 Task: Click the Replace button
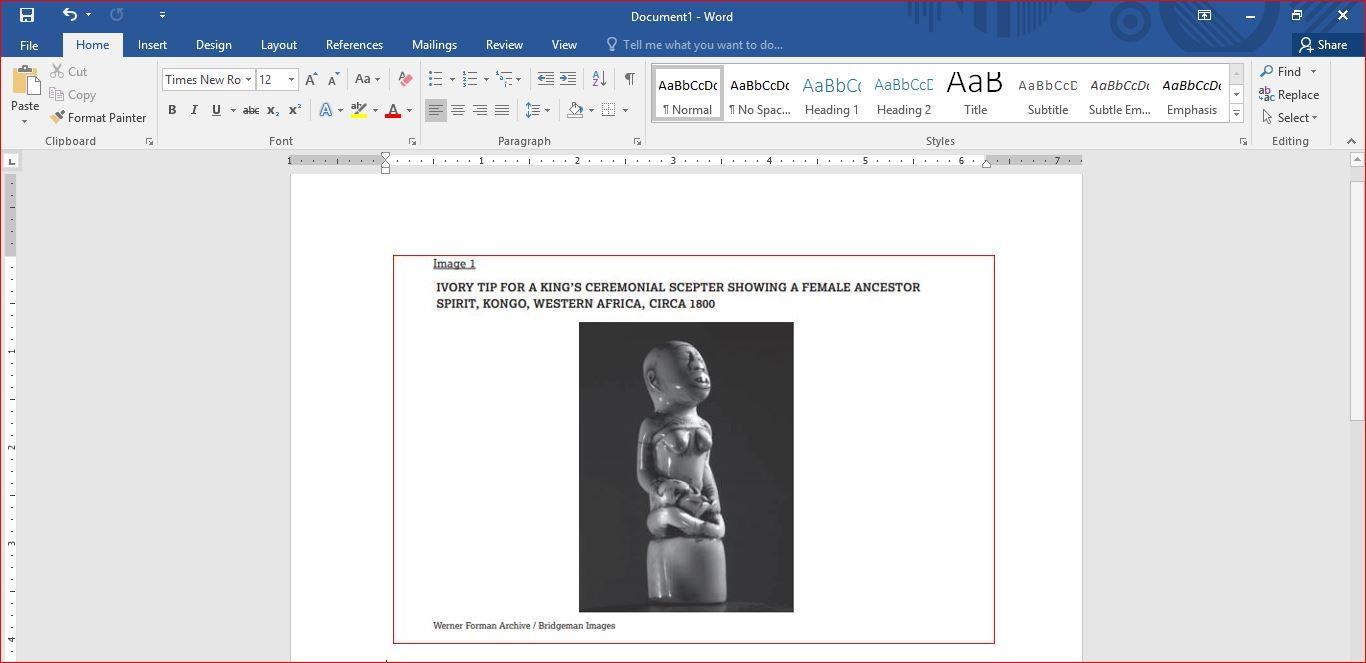[x=1289, y=95]
